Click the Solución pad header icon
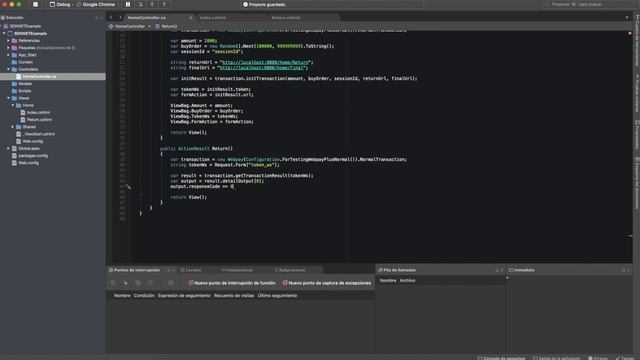The image size is (640, 360). pos(3,18)
